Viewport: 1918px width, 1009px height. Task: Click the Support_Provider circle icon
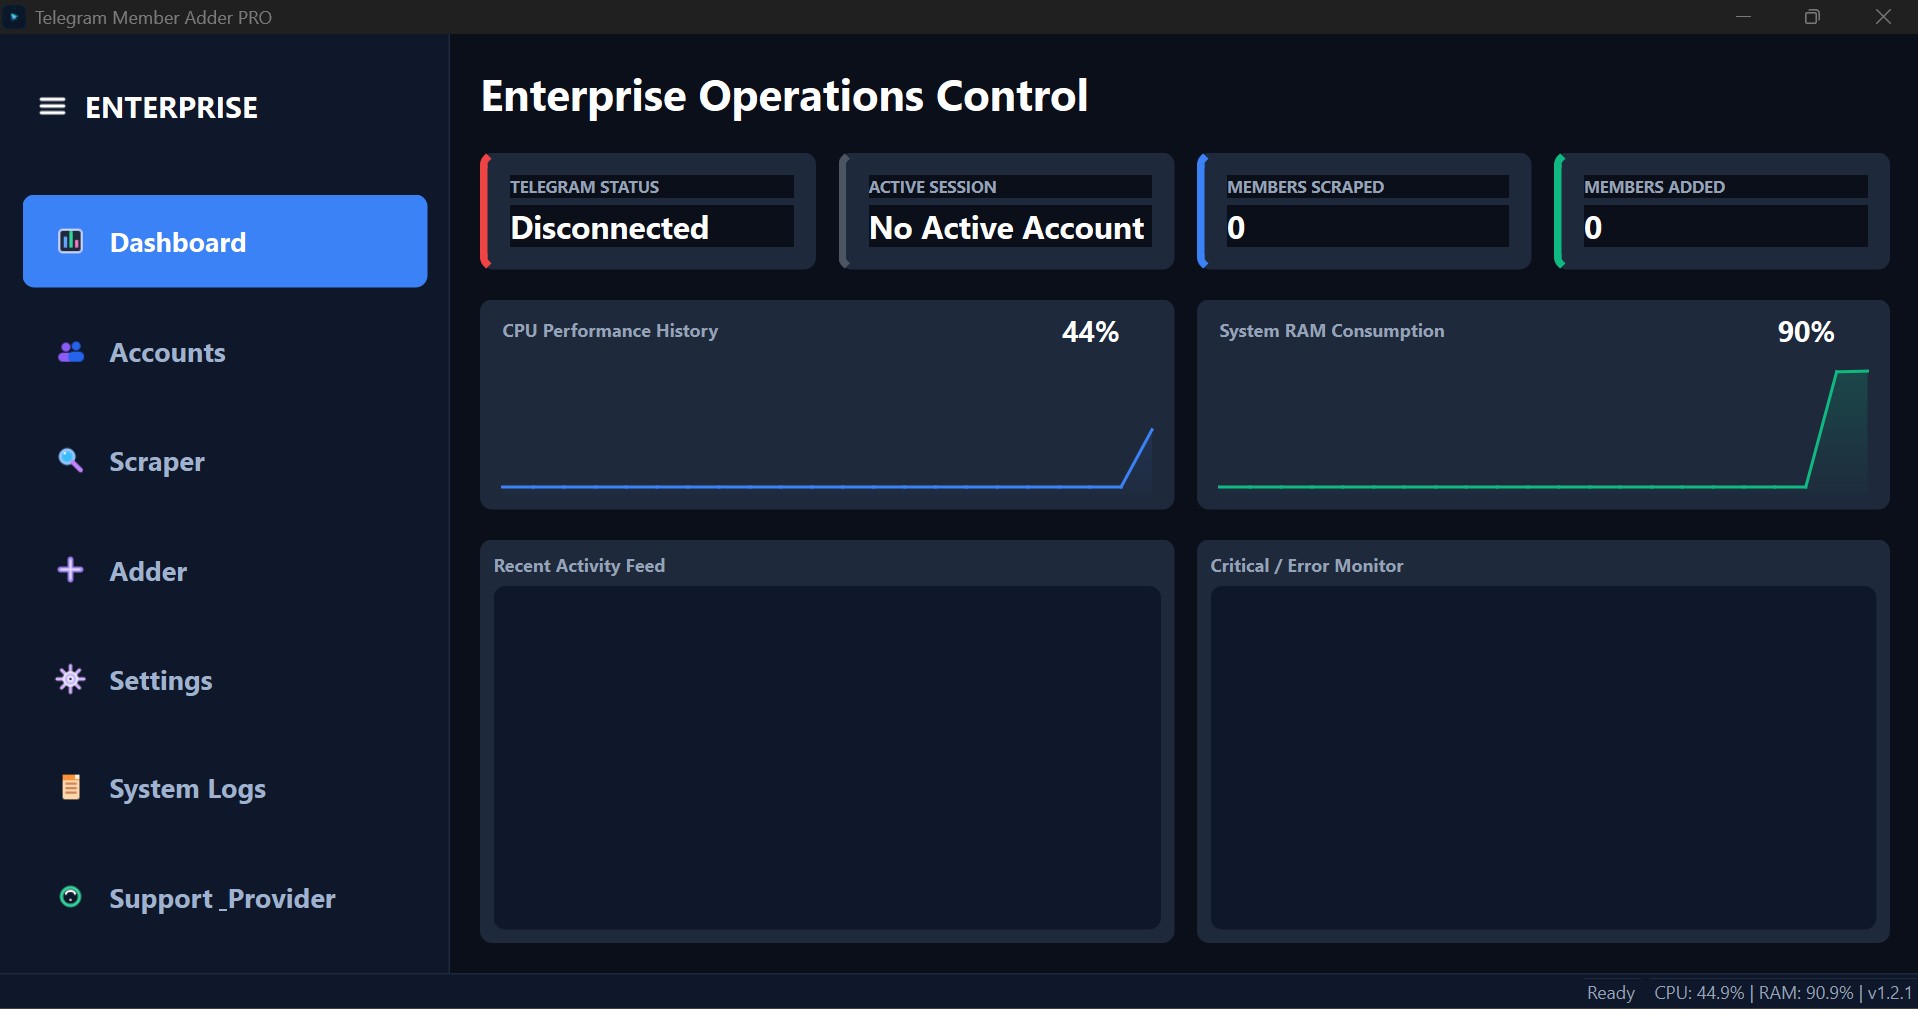[x=71, y=897]
